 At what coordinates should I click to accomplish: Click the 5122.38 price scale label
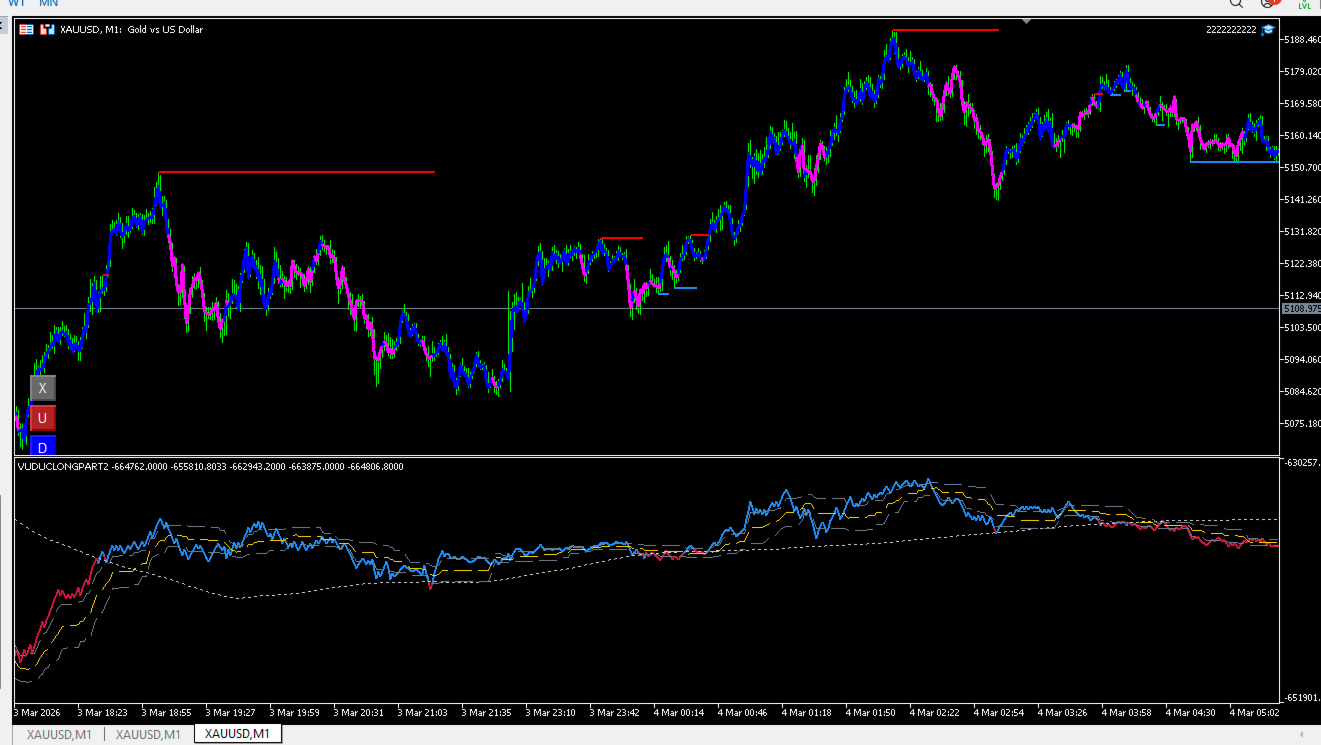tap(1303, 264)
